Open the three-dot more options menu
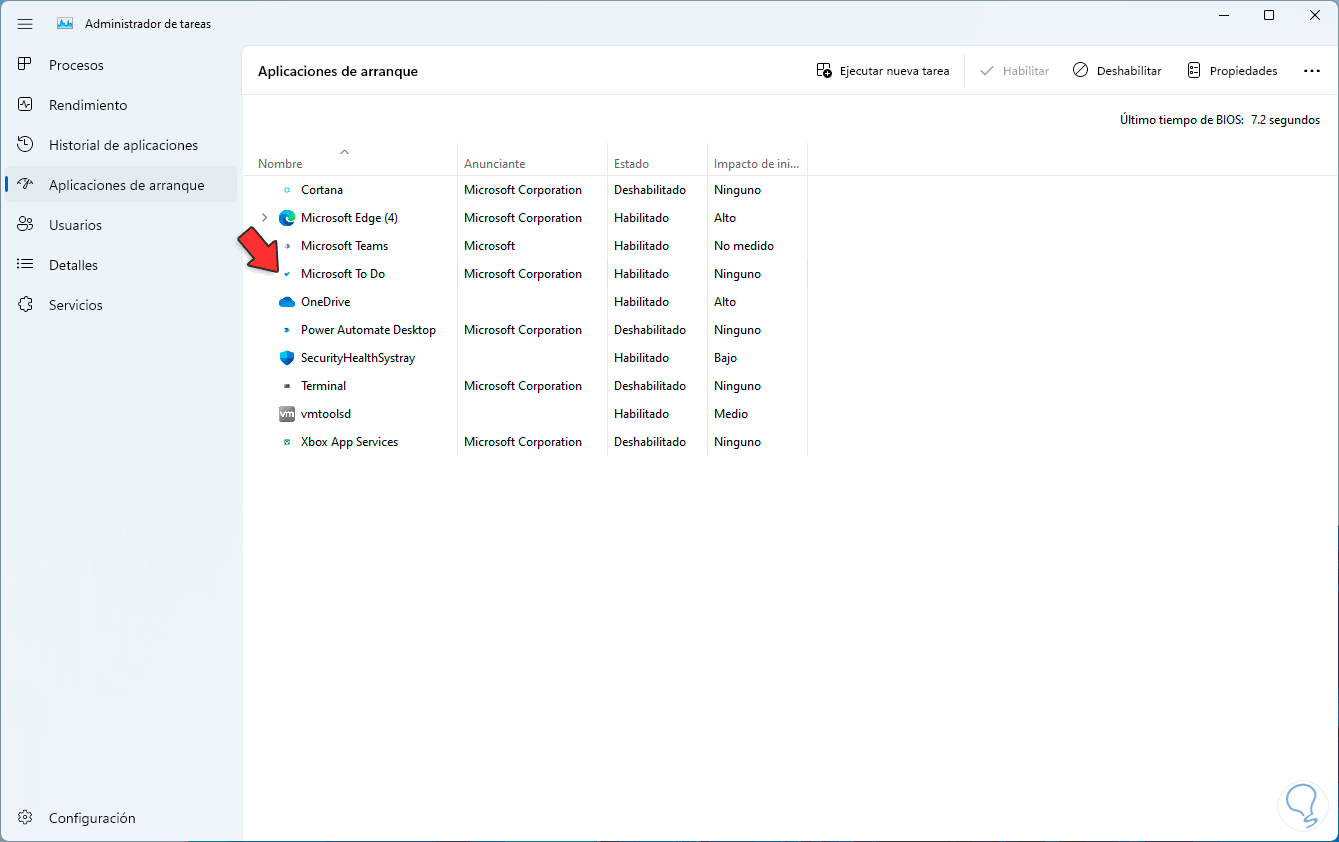 point(1312,71)
